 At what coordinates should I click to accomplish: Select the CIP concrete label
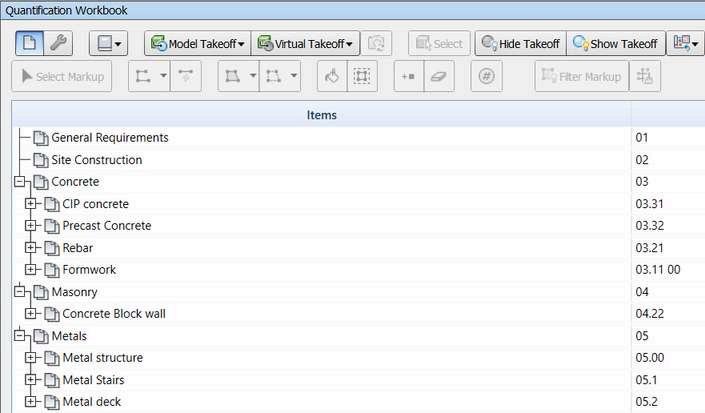95,204
